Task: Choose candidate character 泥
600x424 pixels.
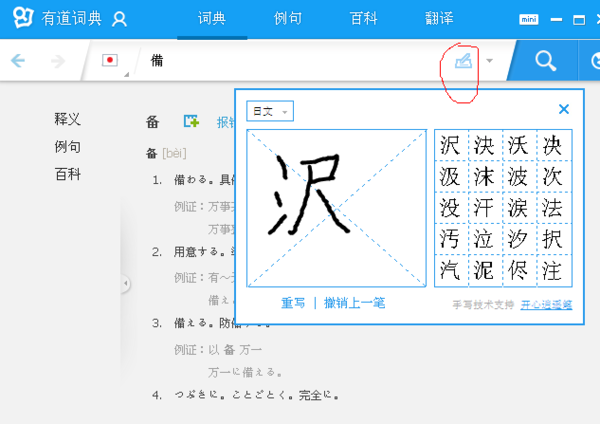Action: [484, 271]
